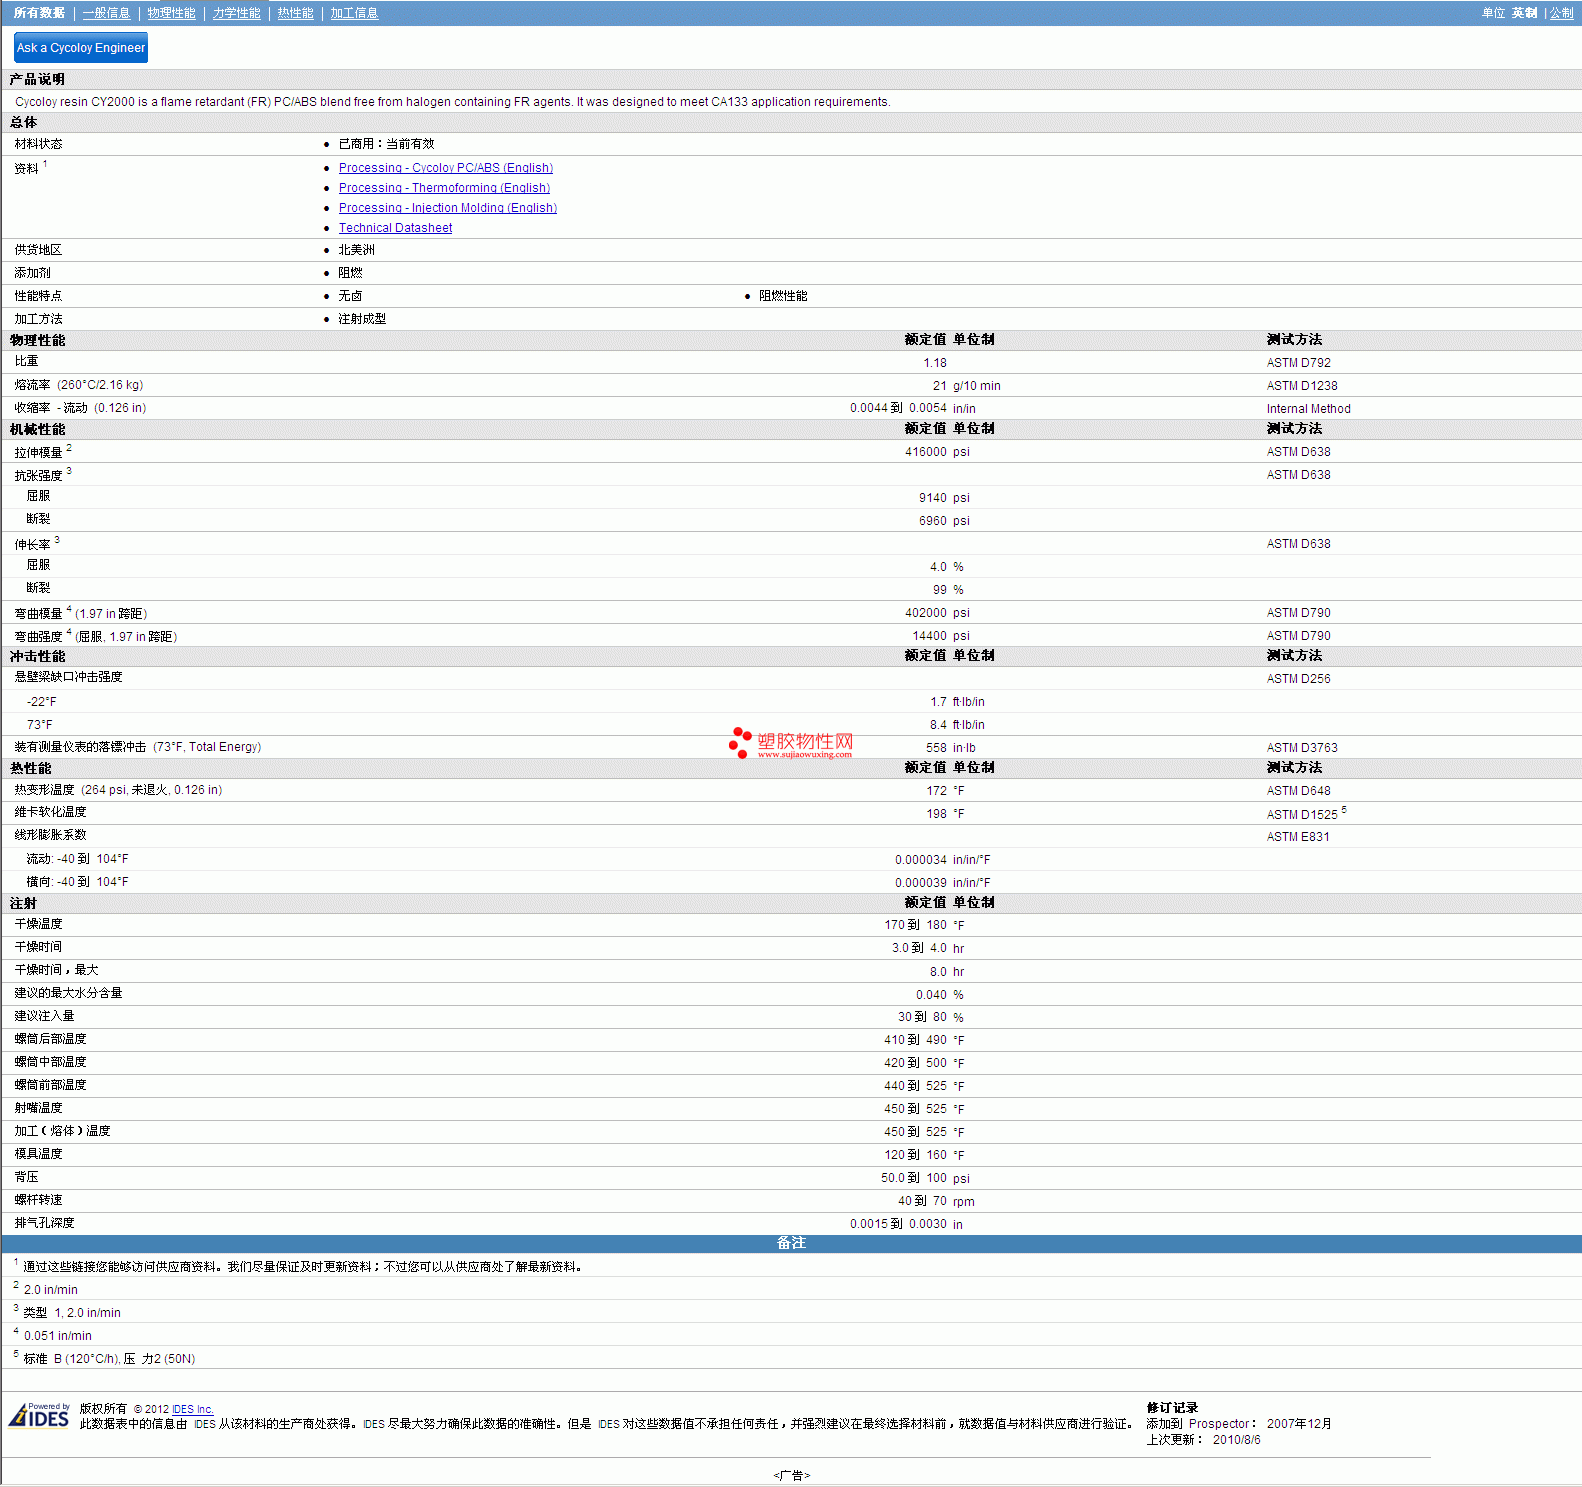Click the 模具温度 row label

click(x=38, y=1154)
